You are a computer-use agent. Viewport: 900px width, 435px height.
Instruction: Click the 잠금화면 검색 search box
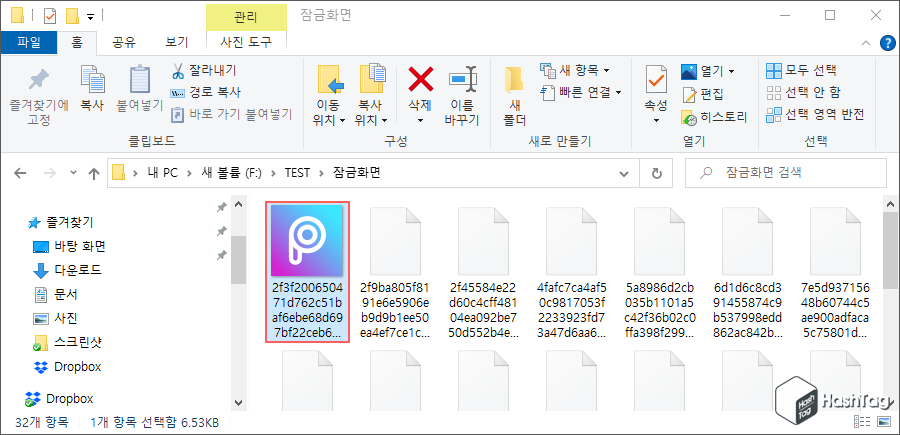coord(786,173)
